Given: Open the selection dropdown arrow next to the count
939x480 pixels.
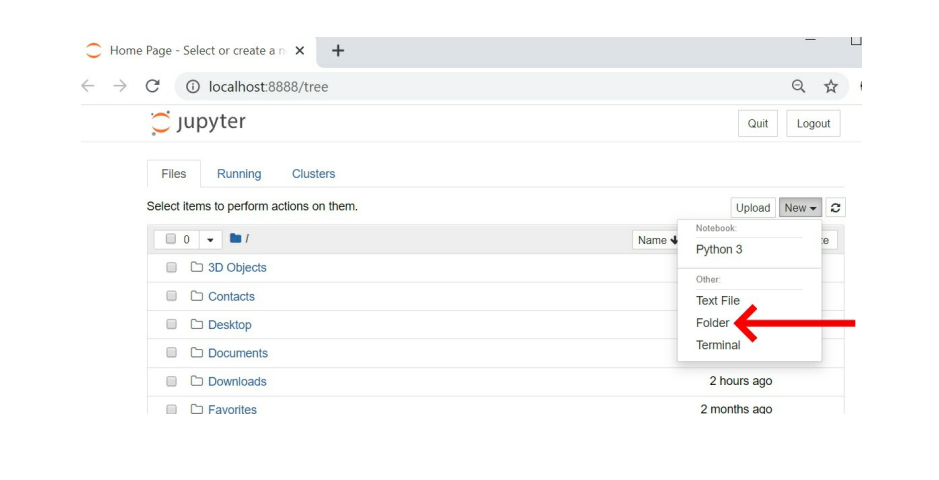Looking at the screenshot, I should 210,239.
